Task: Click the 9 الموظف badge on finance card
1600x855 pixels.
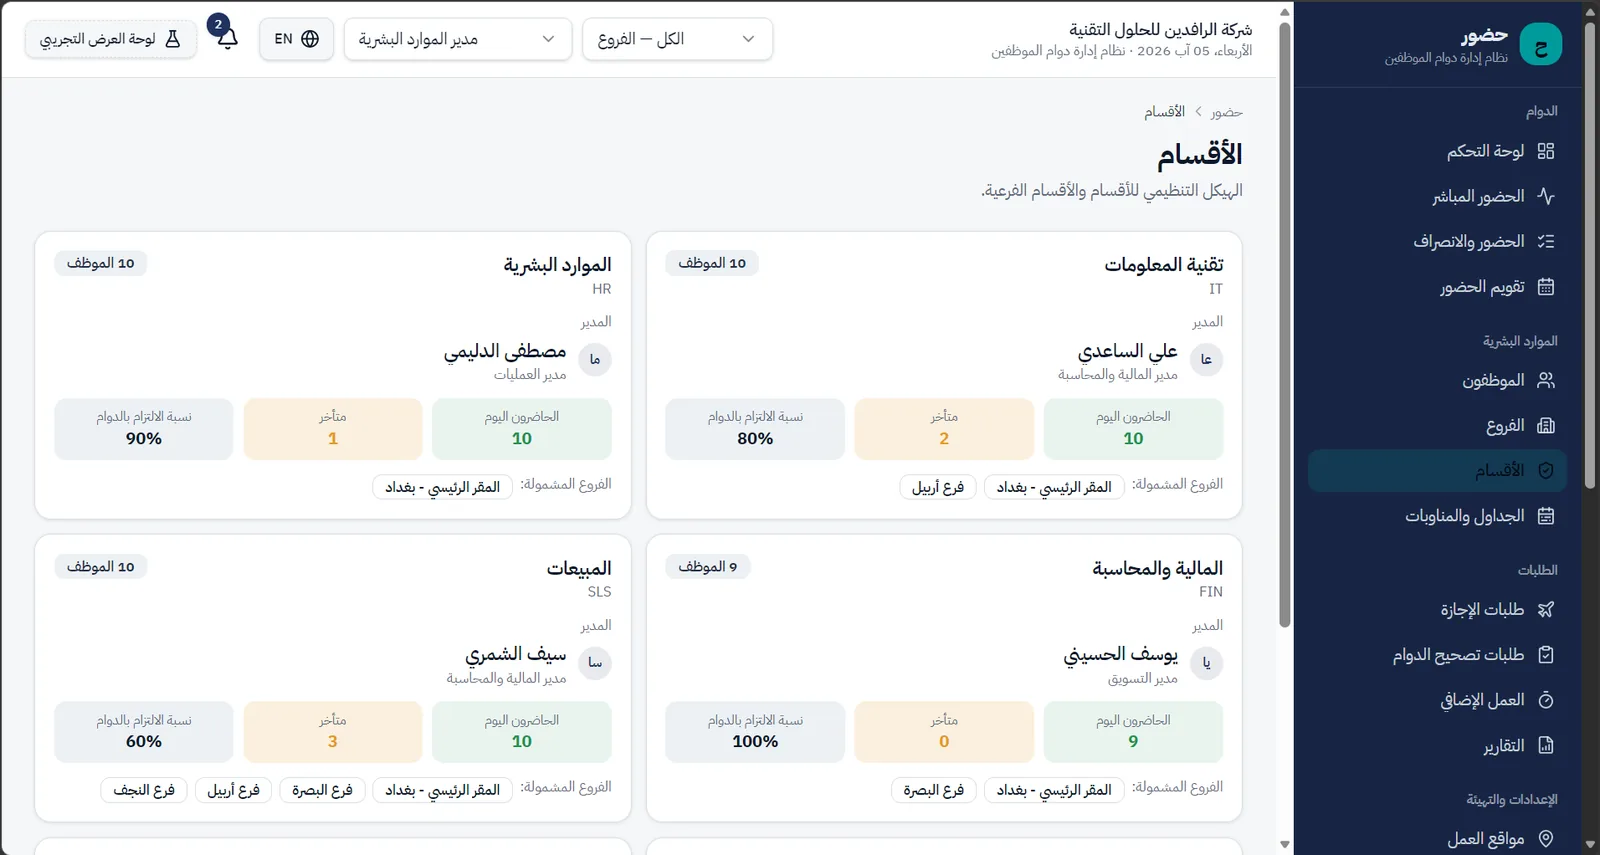Action: [x=708, y=567]
